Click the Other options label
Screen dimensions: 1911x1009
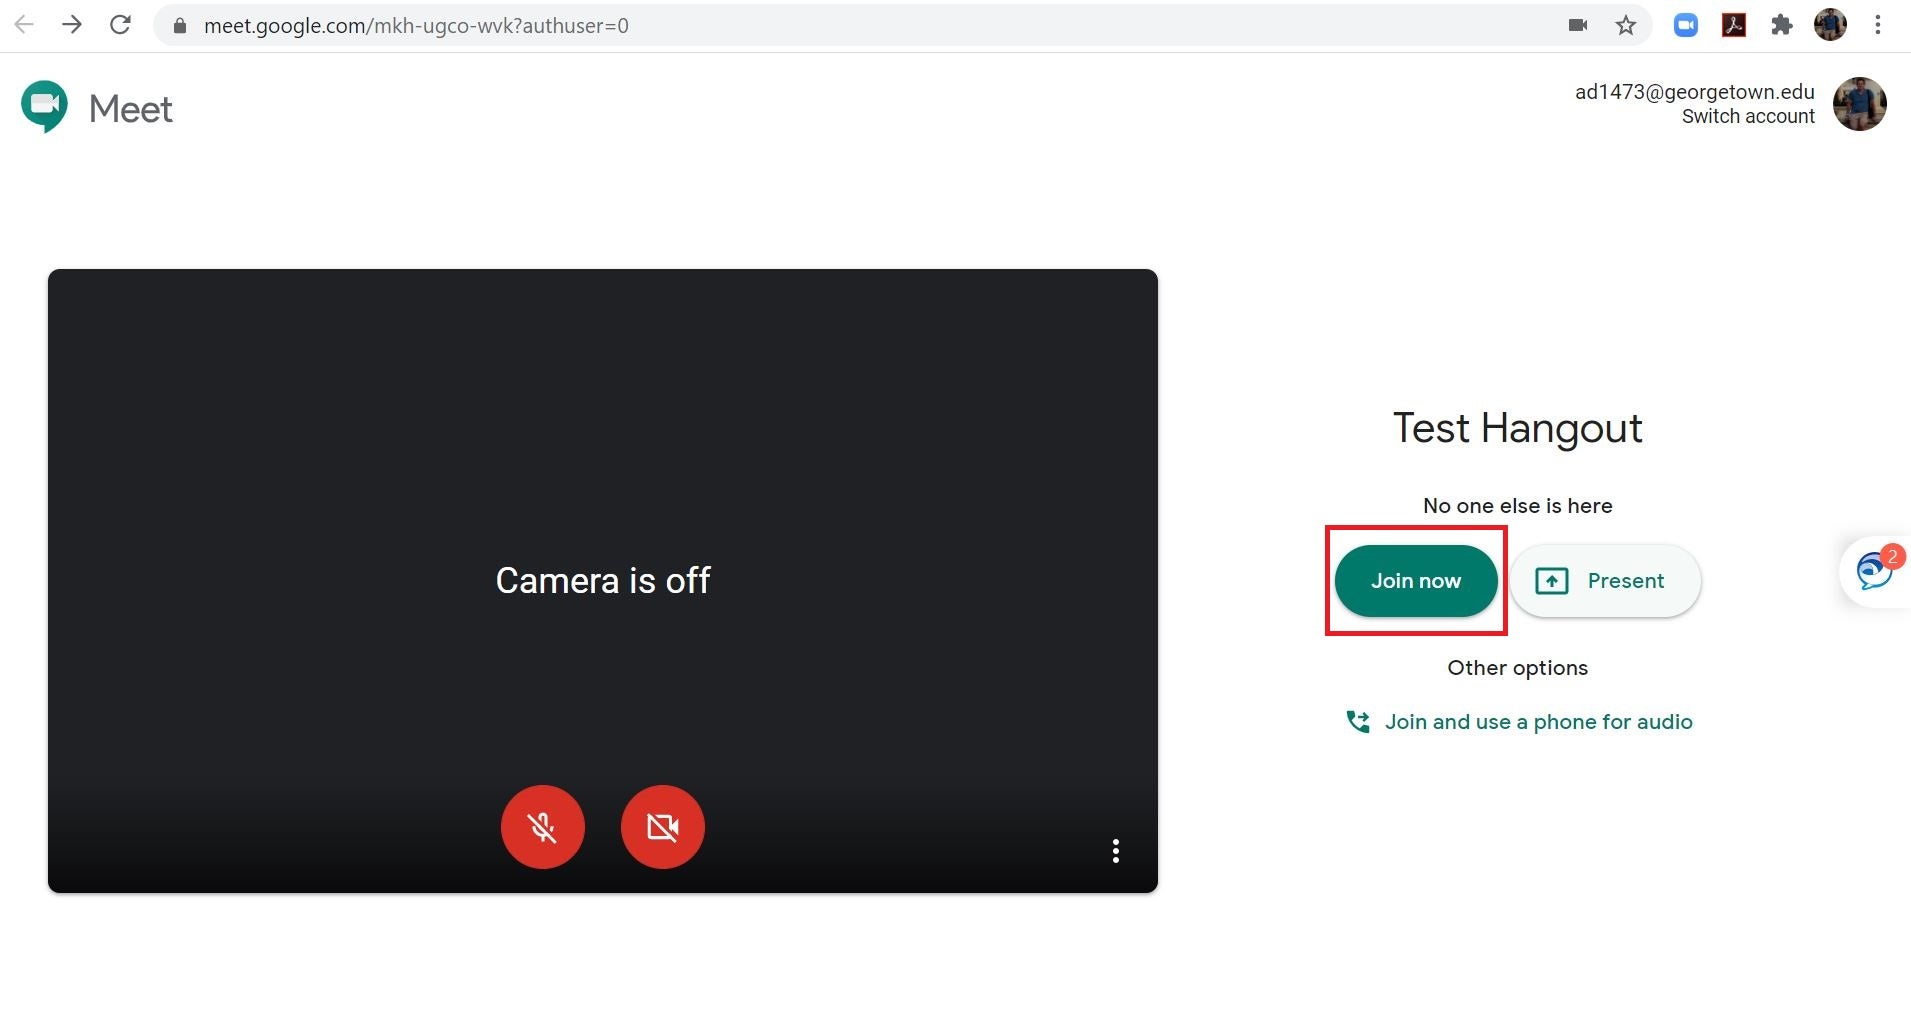click(1517, 668)
